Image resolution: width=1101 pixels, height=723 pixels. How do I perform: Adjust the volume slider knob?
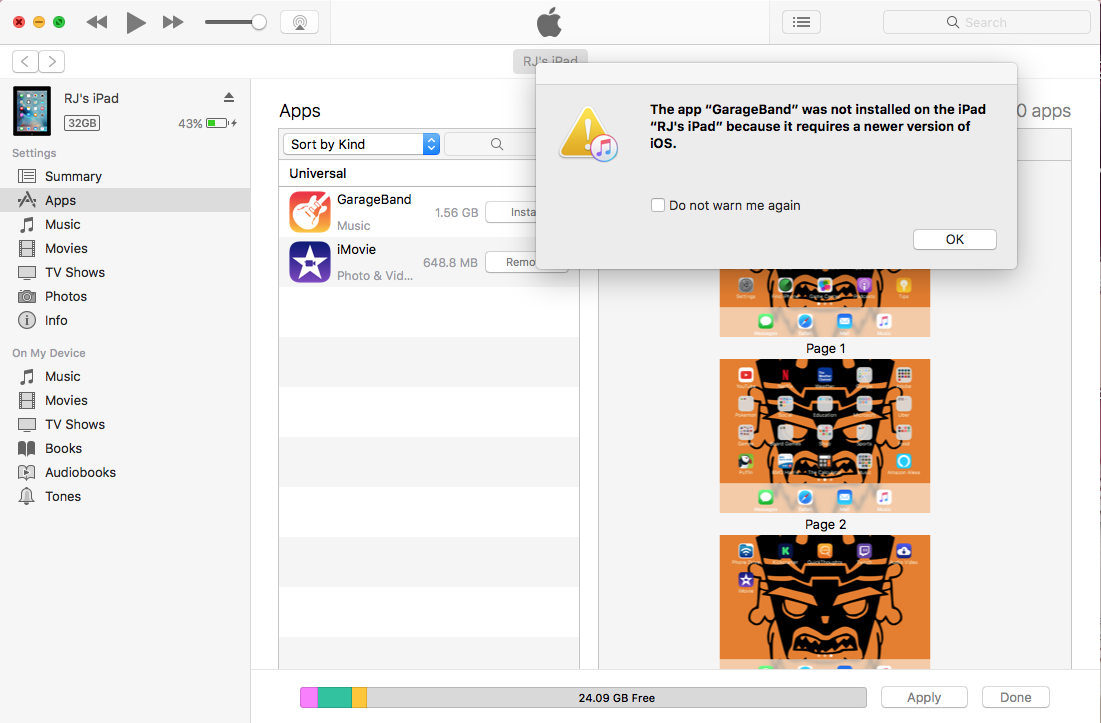259,22
